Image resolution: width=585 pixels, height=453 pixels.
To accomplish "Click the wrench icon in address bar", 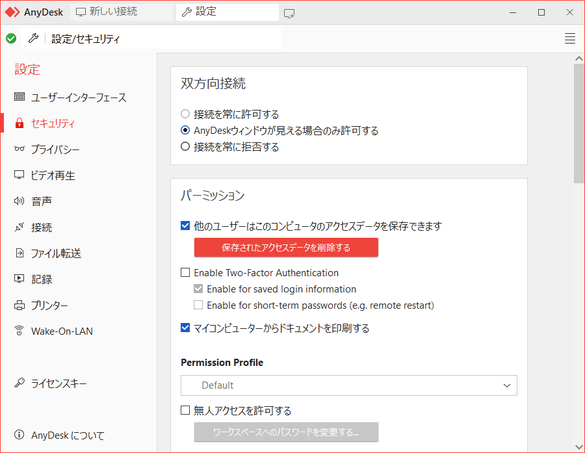I will point(33,38).
